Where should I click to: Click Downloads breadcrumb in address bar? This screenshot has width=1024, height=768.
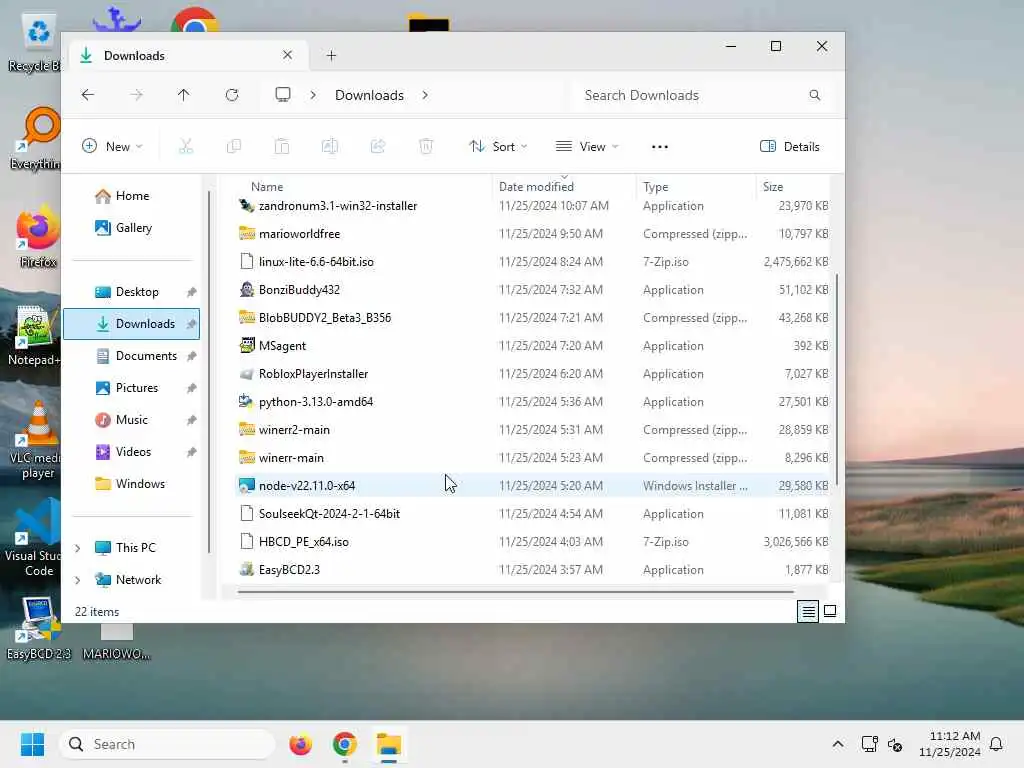369,95
